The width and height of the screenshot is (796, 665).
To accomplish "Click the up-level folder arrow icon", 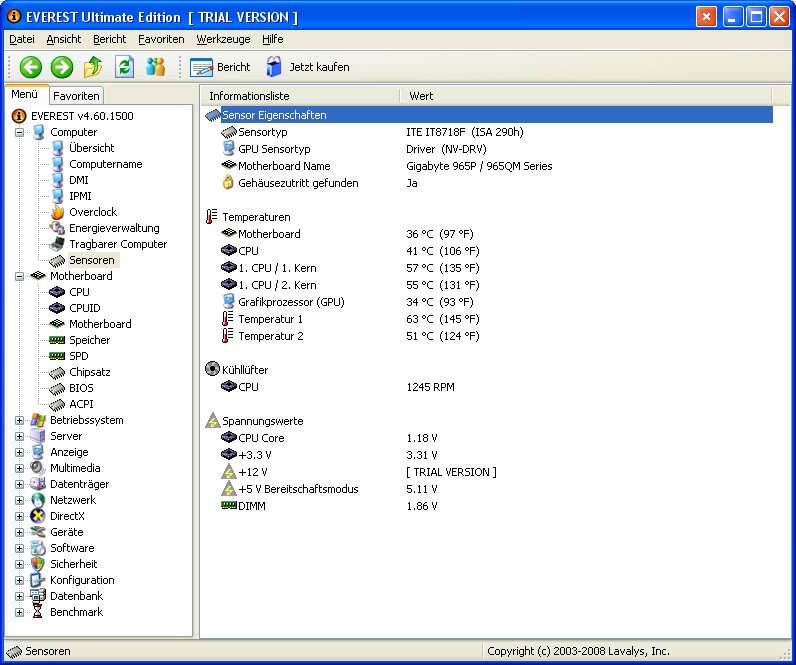I will (93, 67).
